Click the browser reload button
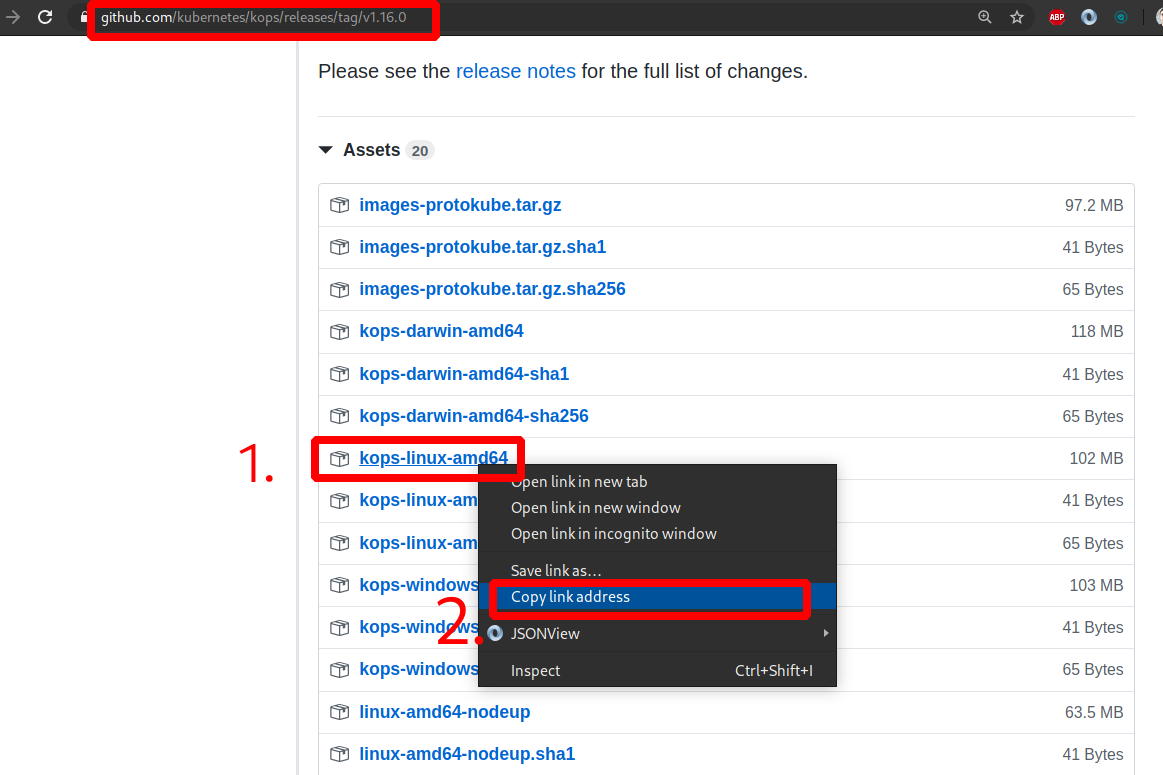 (x=45, y=16)
